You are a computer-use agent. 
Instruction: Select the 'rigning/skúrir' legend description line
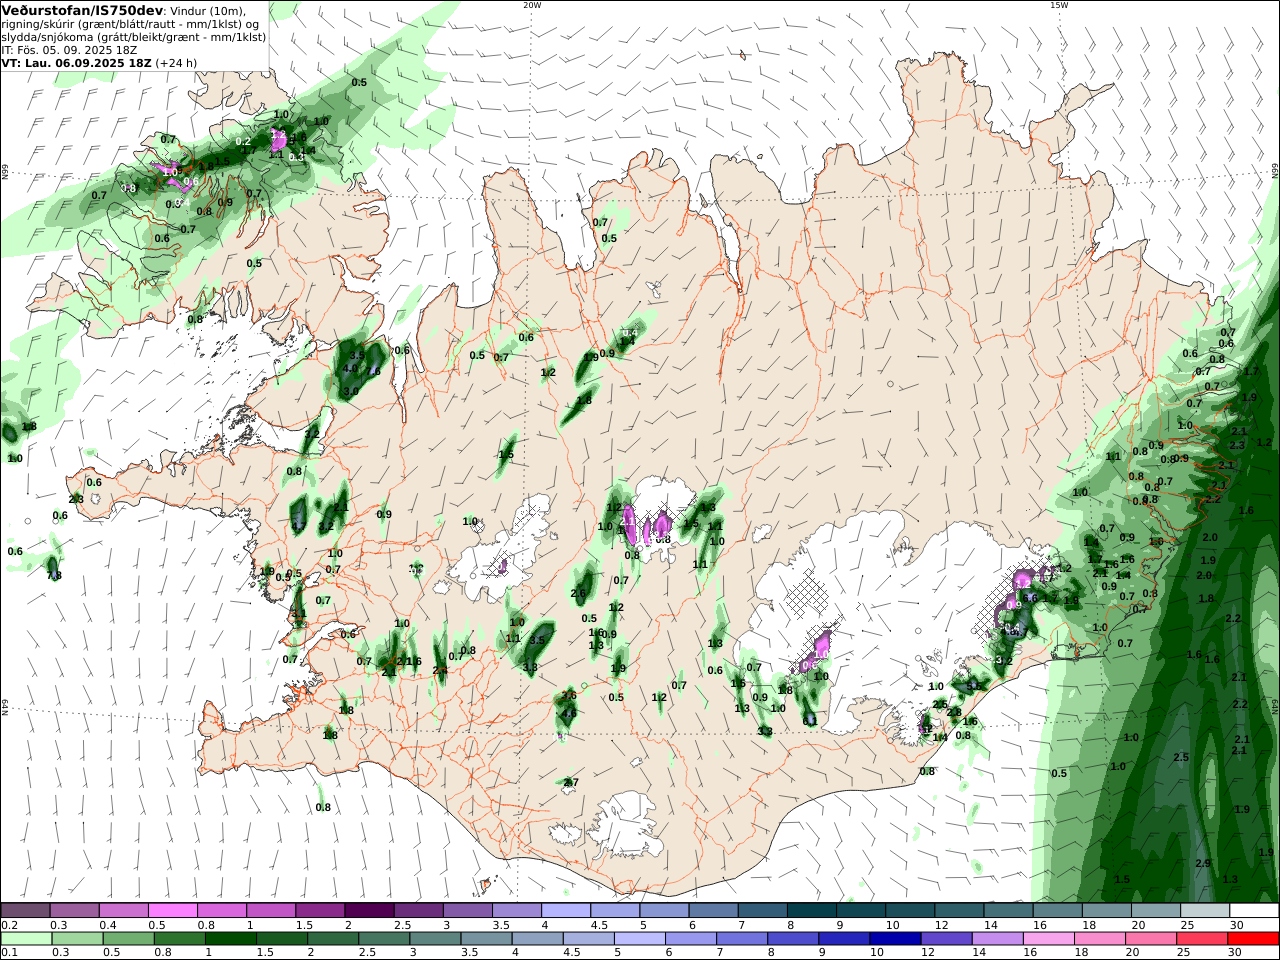tap(130, 24)
